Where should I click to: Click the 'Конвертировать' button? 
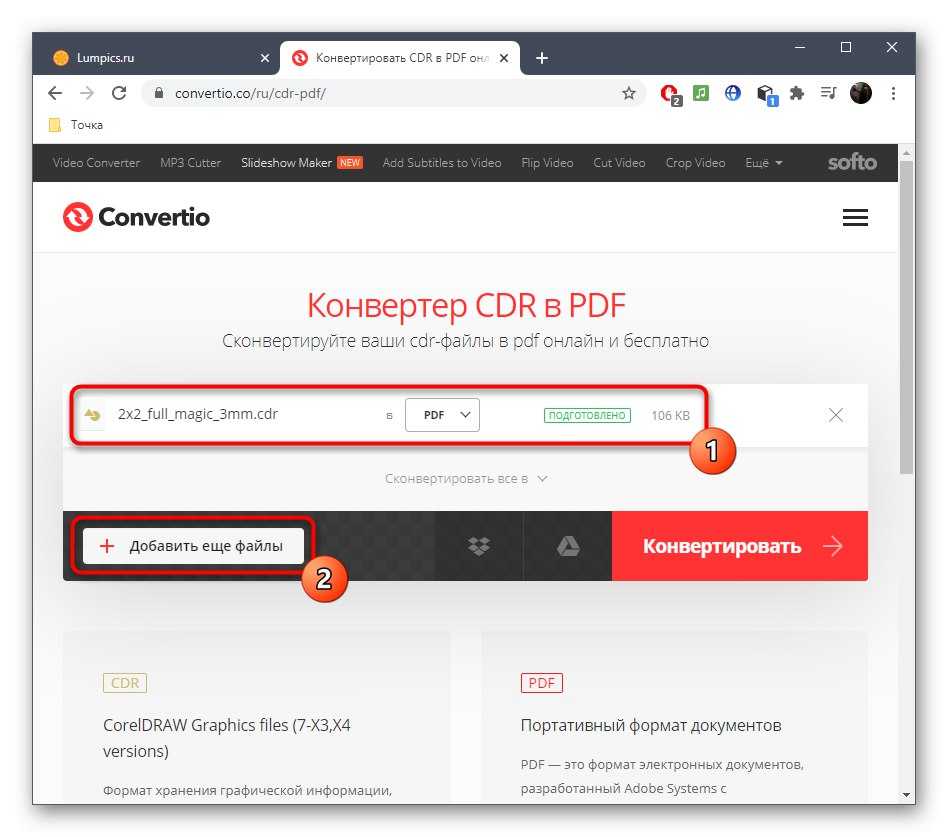(x=739, y=546)
